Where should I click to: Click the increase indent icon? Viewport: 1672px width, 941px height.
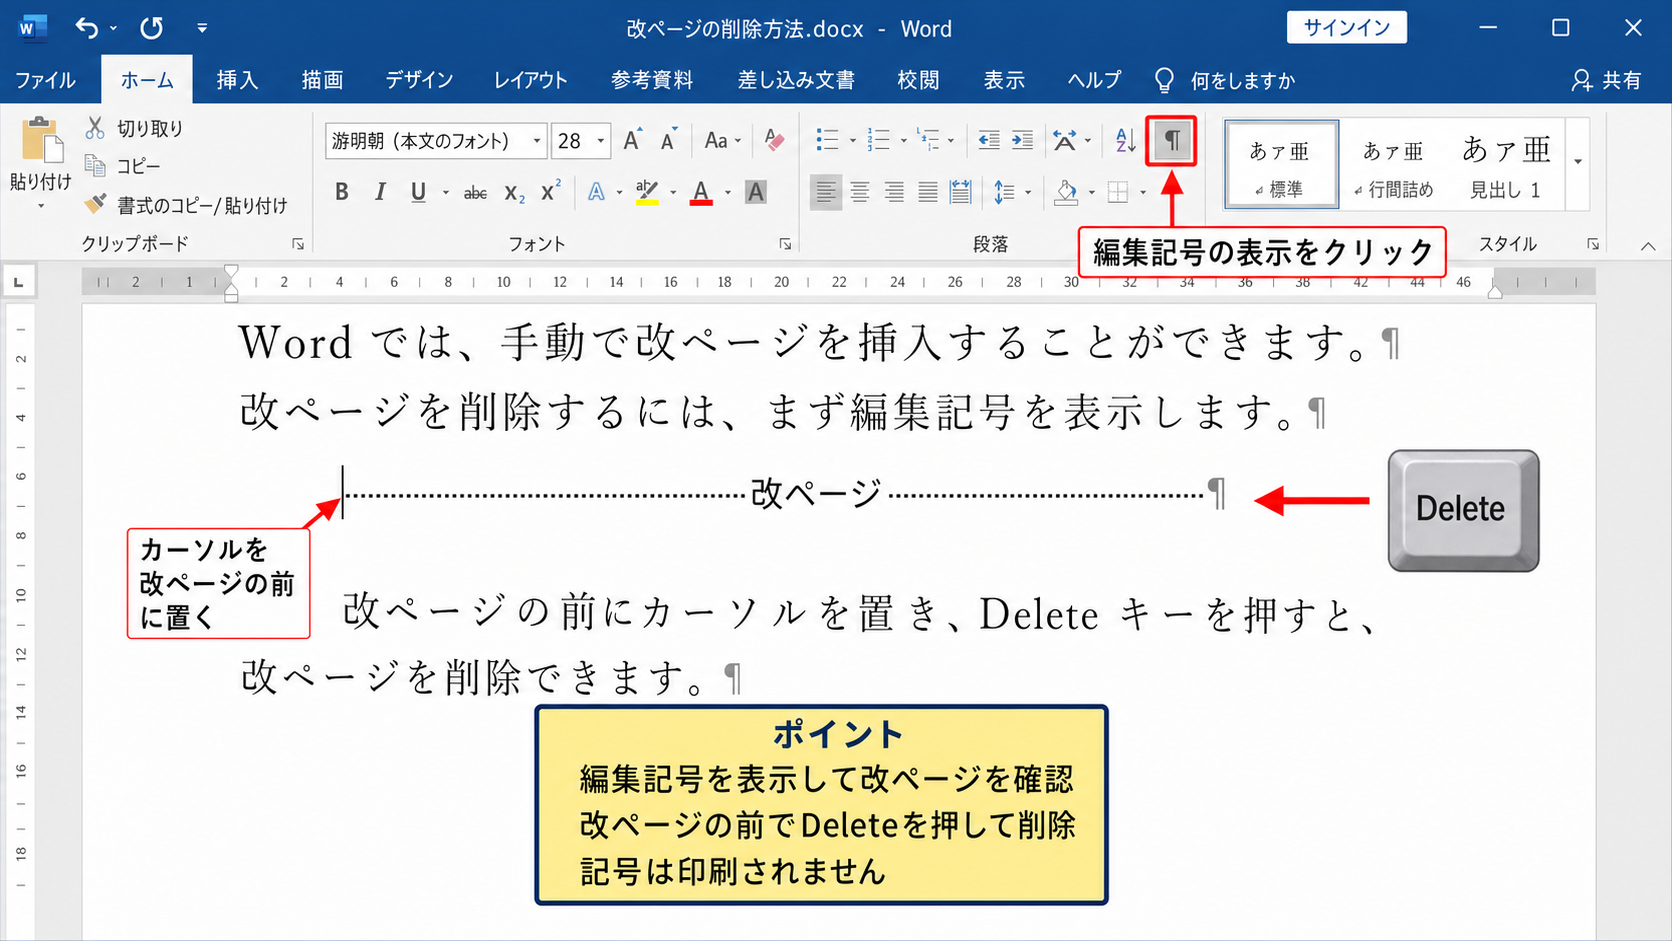tap(1022, 140)
